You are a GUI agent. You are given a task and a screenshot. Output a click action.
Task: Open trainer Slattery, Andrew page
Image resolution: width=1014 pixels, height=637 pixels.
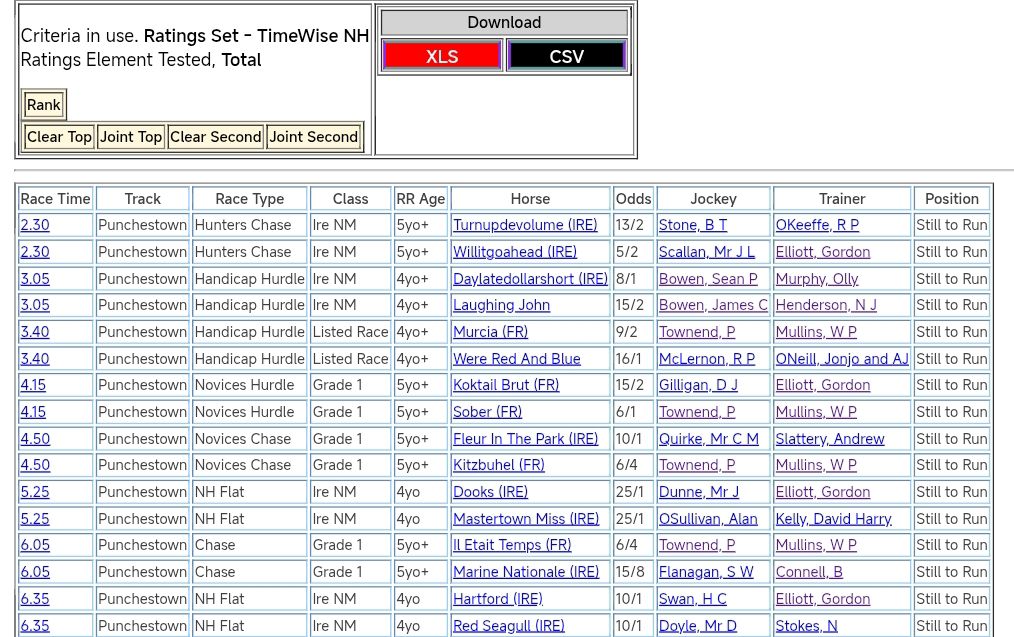tap(829, 439)
